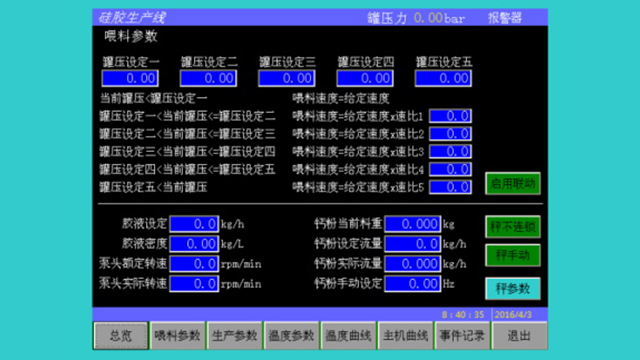The width and height of the screenshot is (640, 360).
Task: Select the 钙粉设定流量 field
Action: coord(413,244)
